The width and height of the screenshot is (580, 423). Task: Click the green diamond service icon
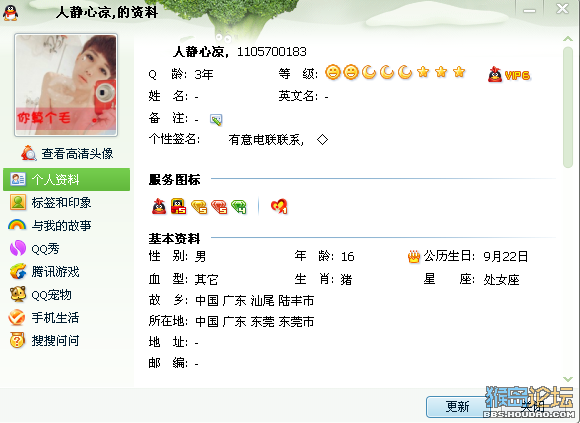click(239, 207)
